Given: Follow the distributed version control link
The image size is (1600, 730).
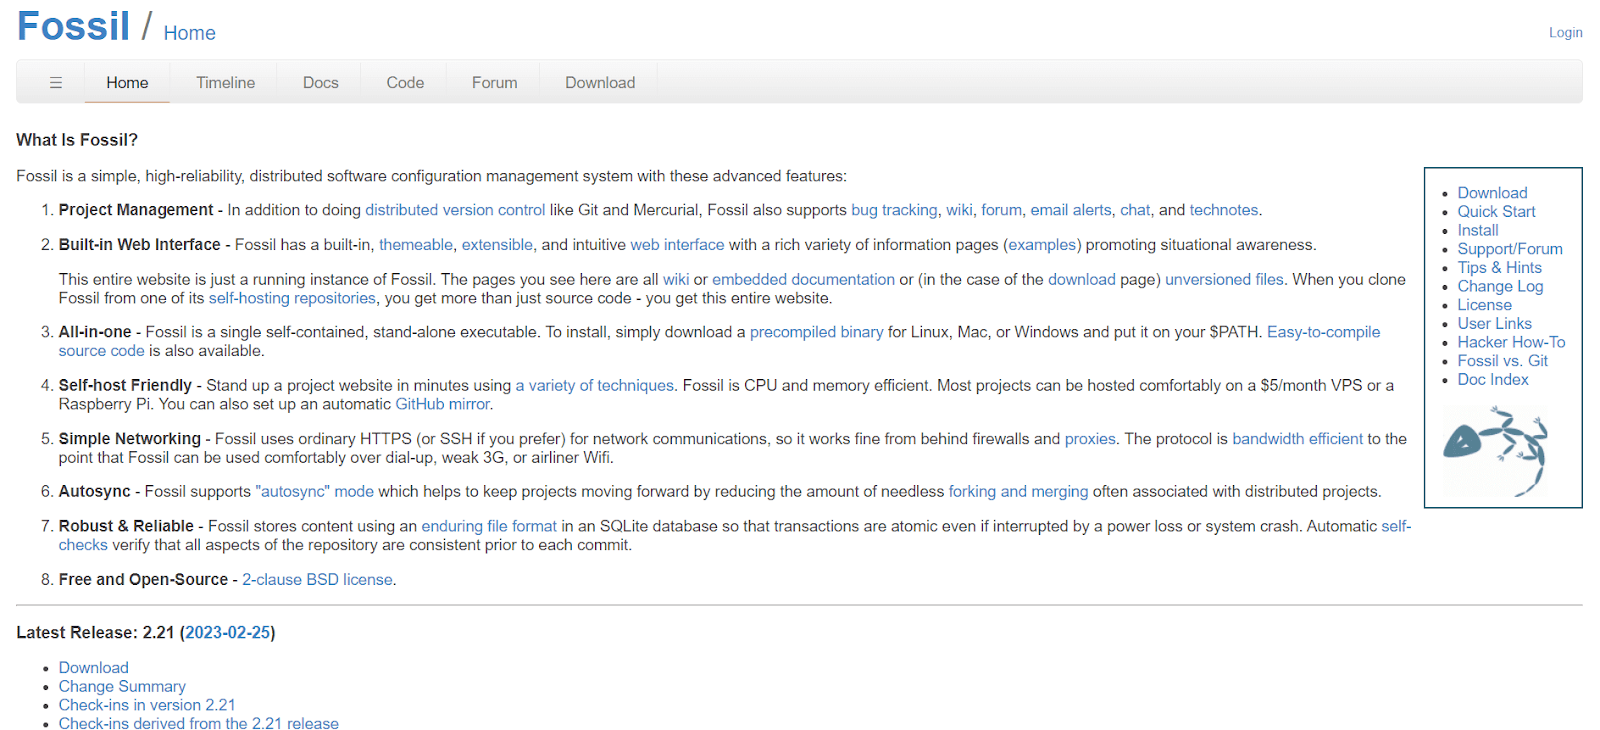Looking at the screenshot, I should [455, 210].
